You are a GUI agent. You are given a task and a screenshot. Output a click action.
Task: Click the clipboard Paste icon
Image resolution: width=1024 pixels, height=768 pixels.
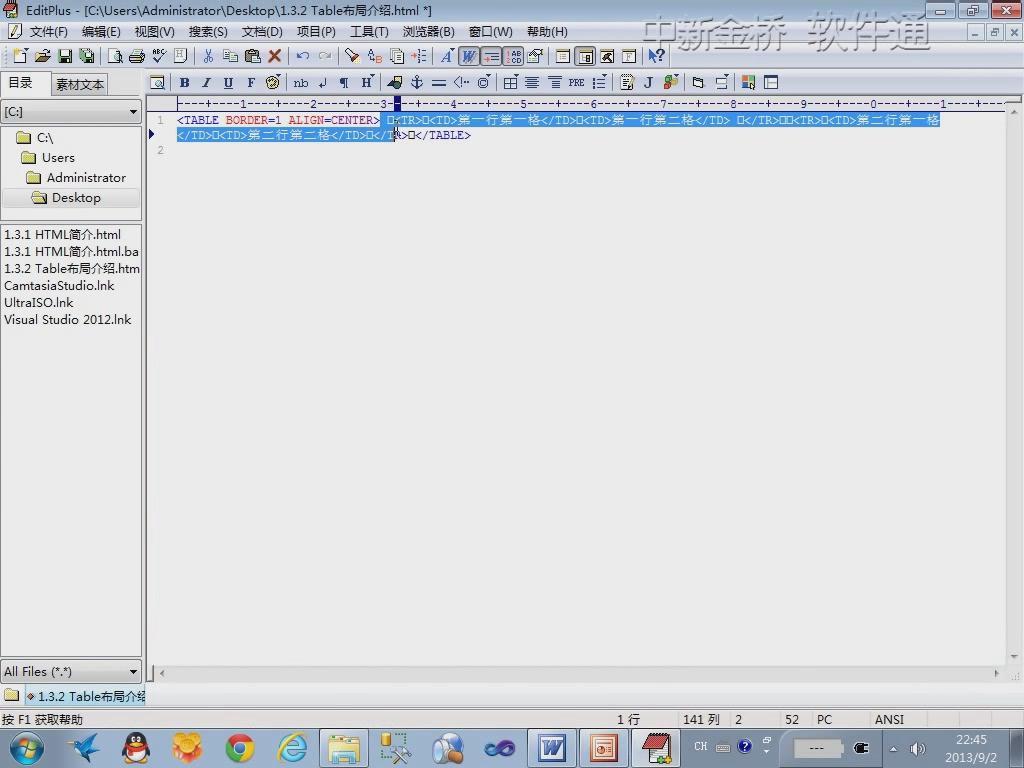point(252,56)
